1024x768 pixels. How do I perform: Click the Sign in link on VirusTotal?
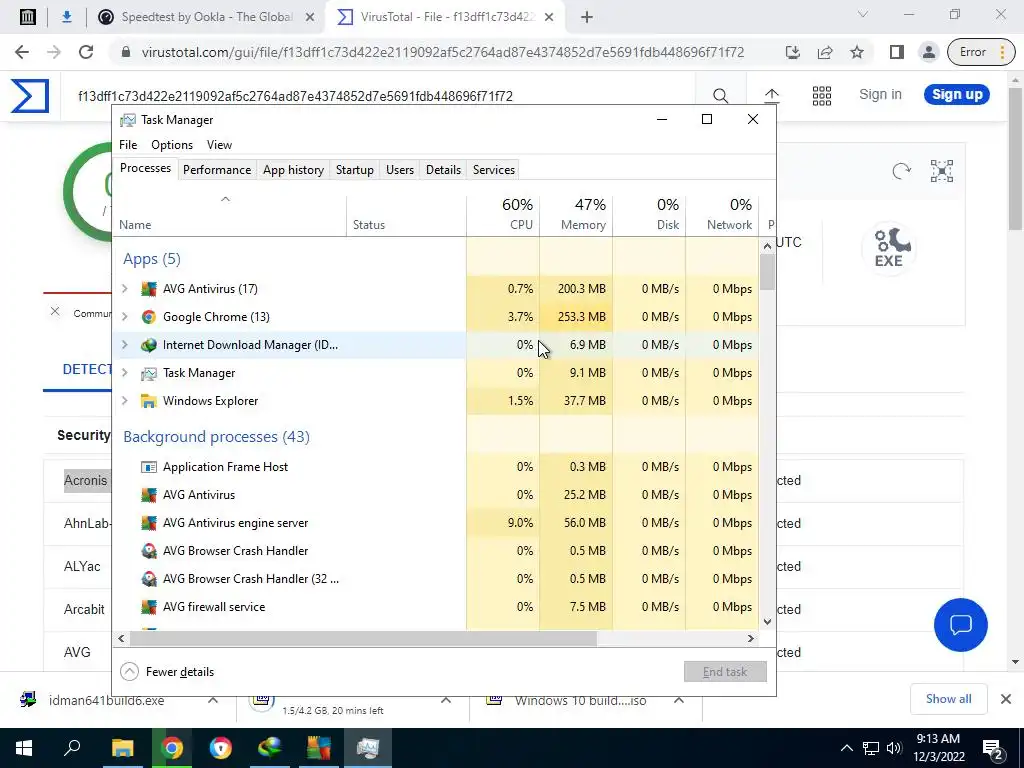coord(880,95)
